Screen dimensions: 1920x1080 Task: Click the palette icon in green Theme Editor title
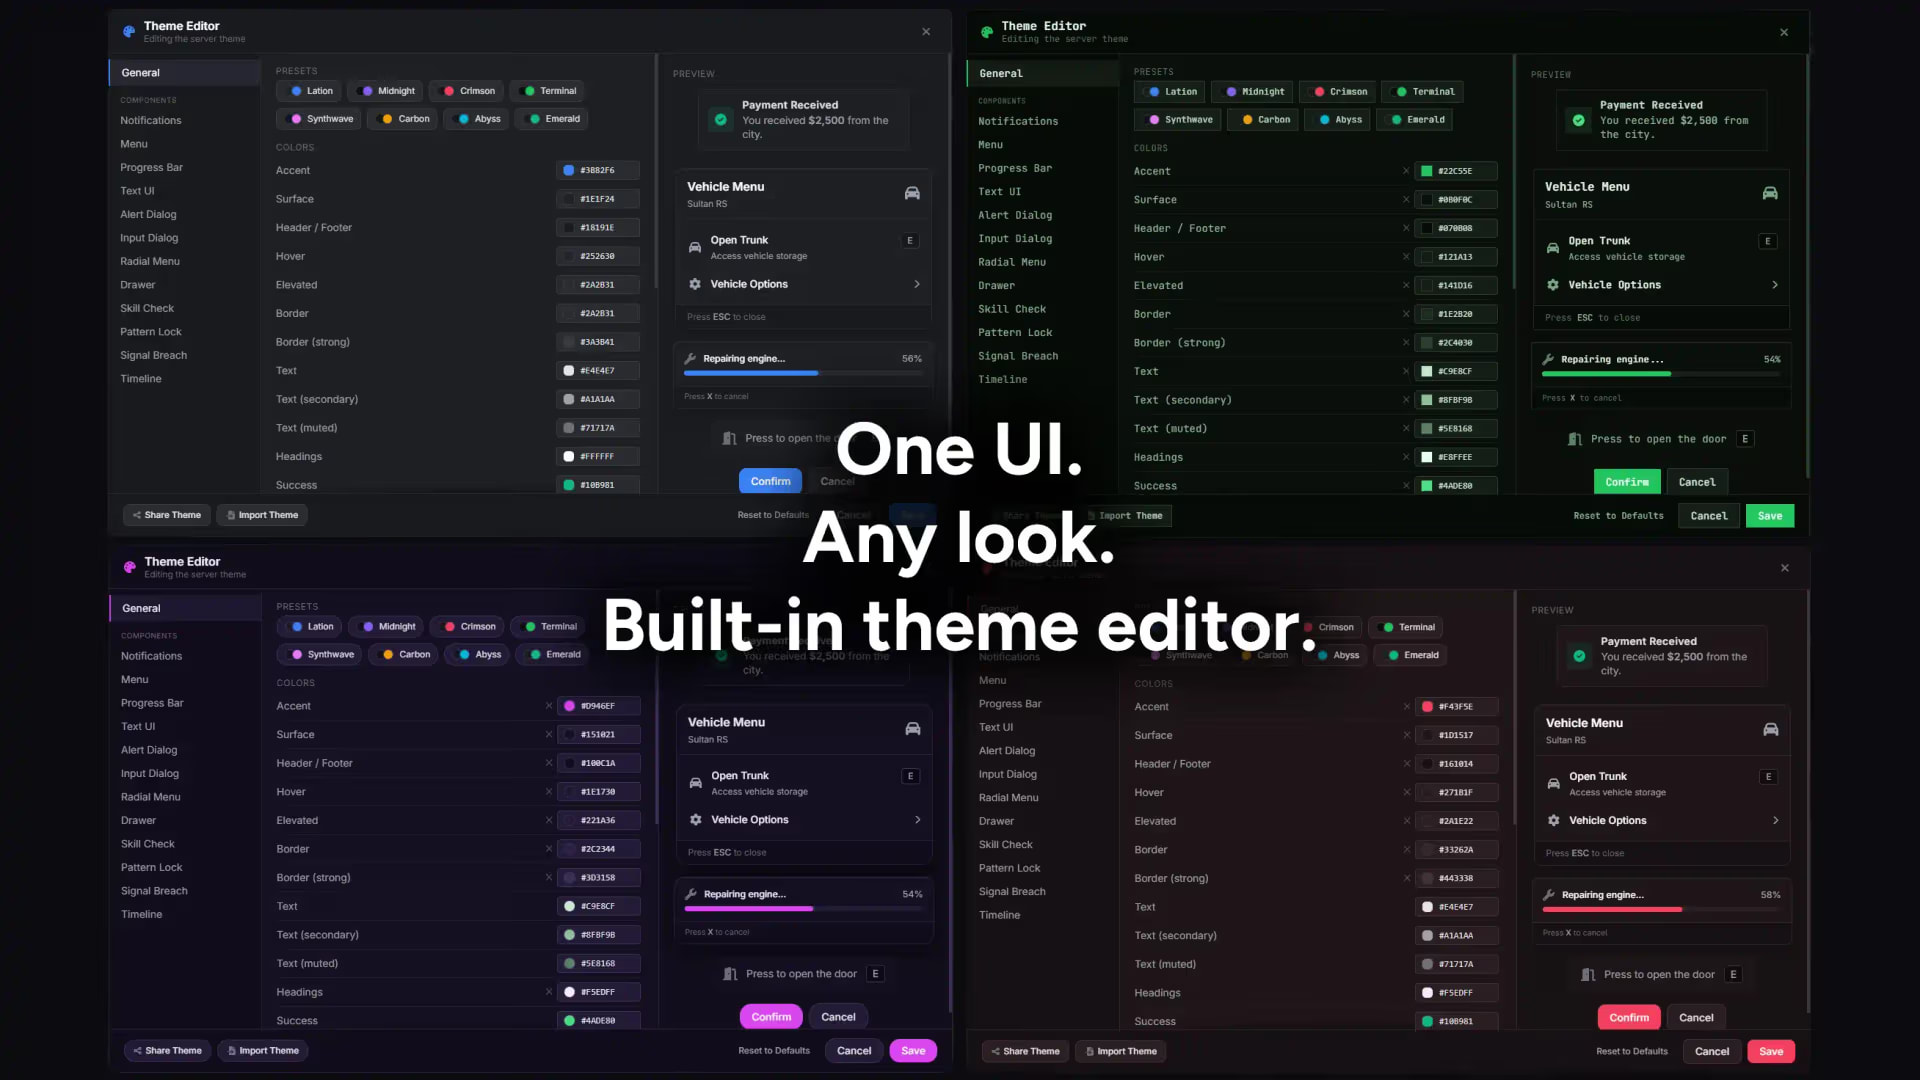(x=987, y=32)
